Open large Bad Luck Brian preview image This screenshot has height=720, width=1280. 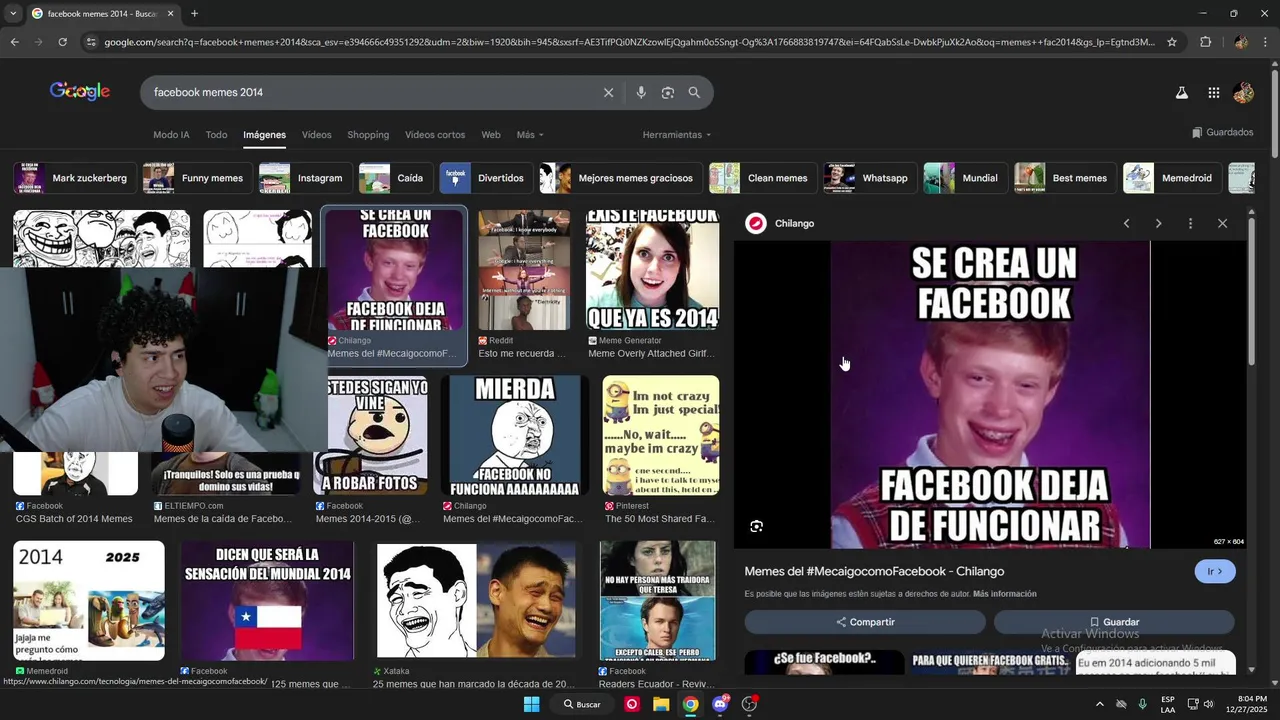pos(990,395)
